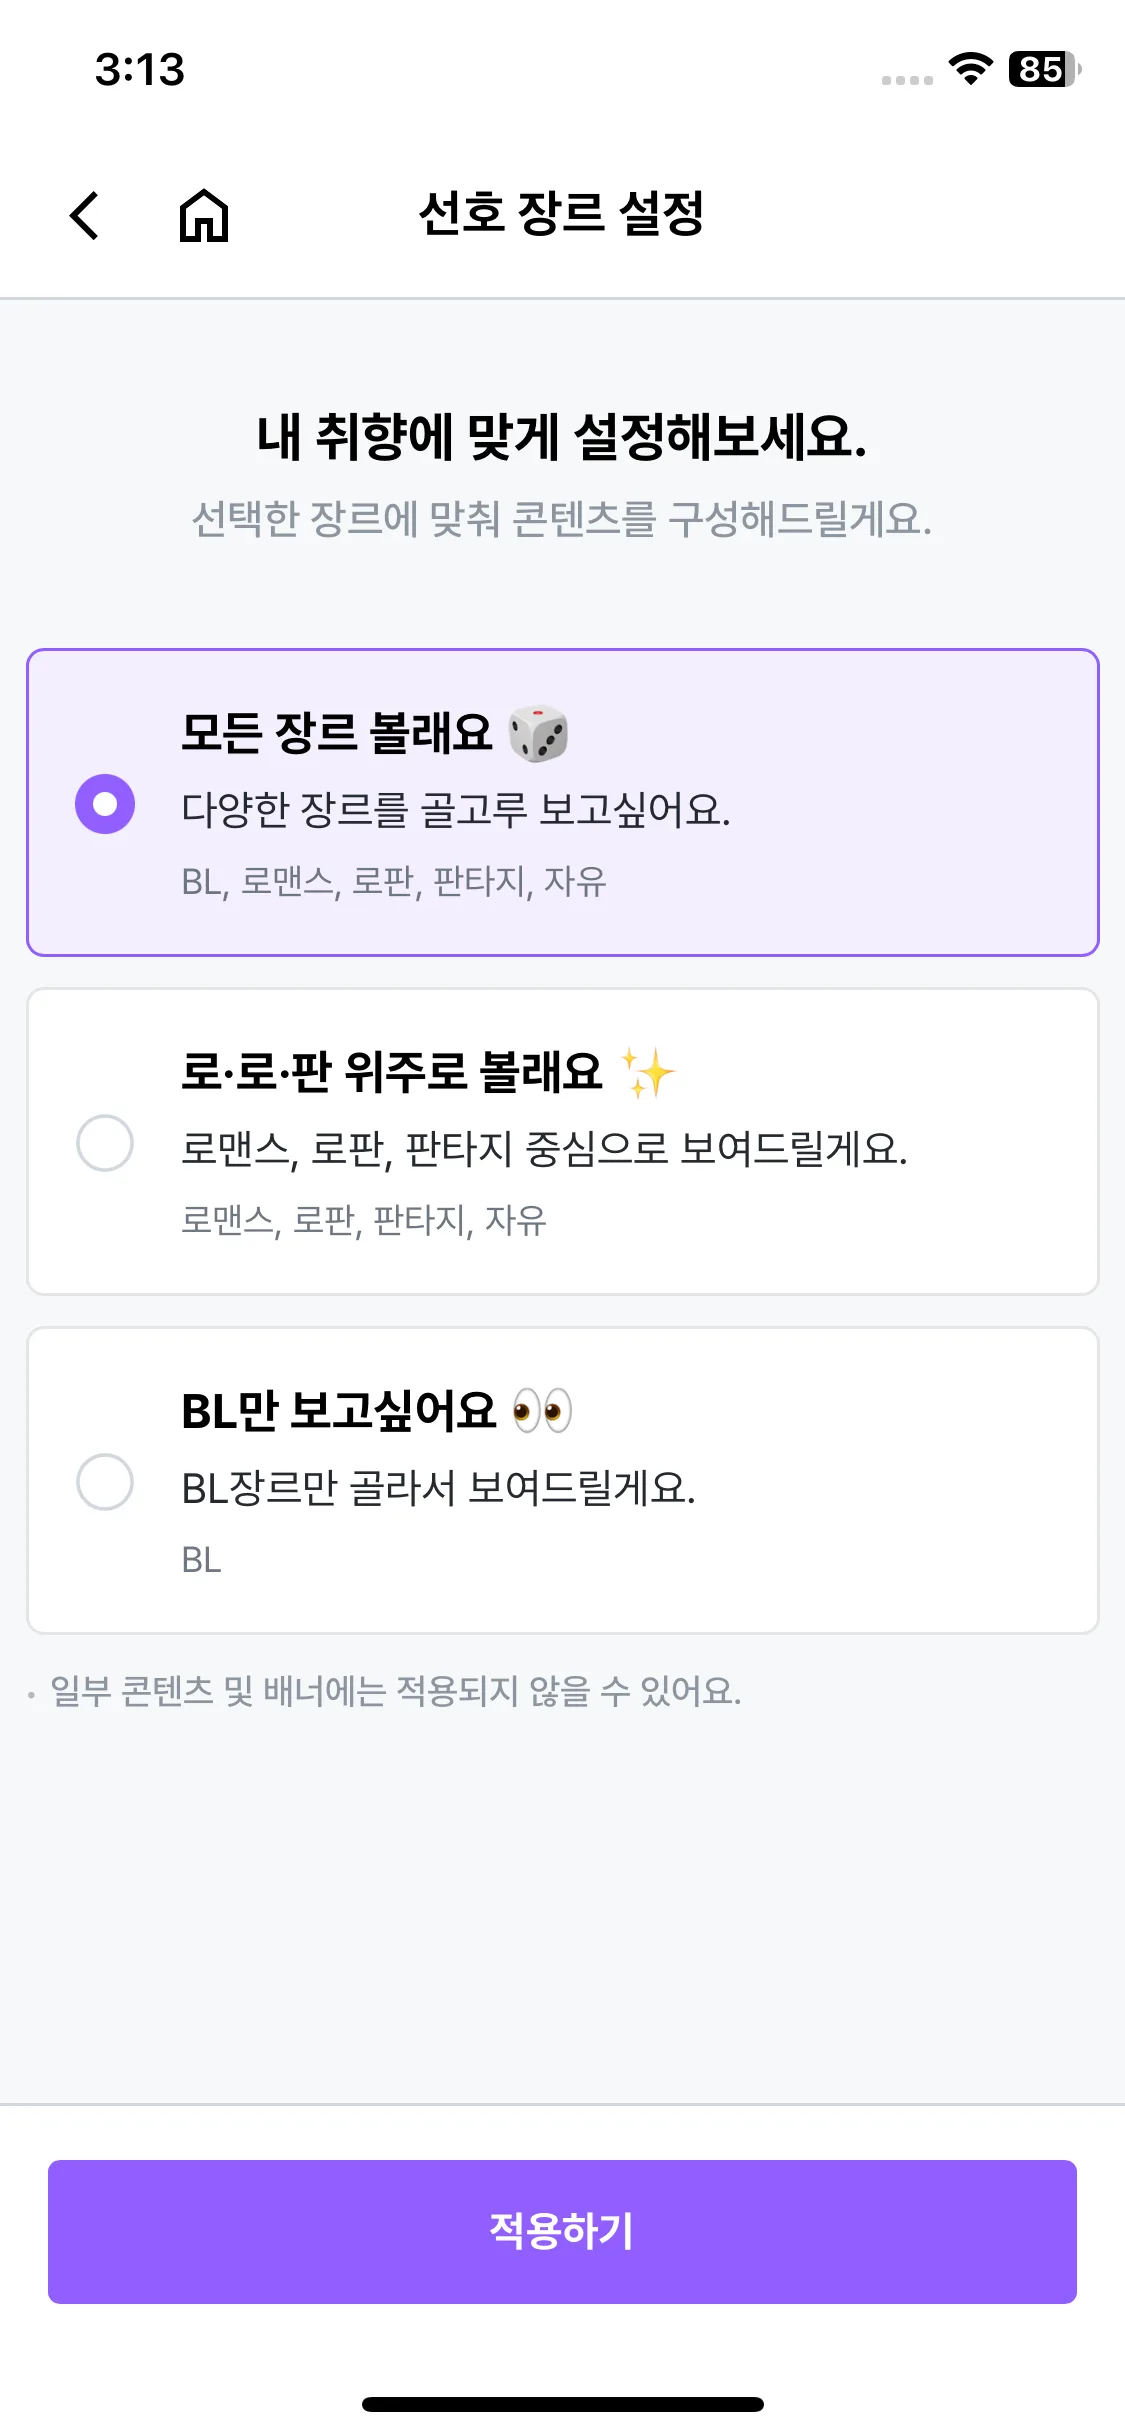The width and height of the screenshot is (1125, 2436).
Task: Tap the dice emoji icon
Action: coord(538,733)
